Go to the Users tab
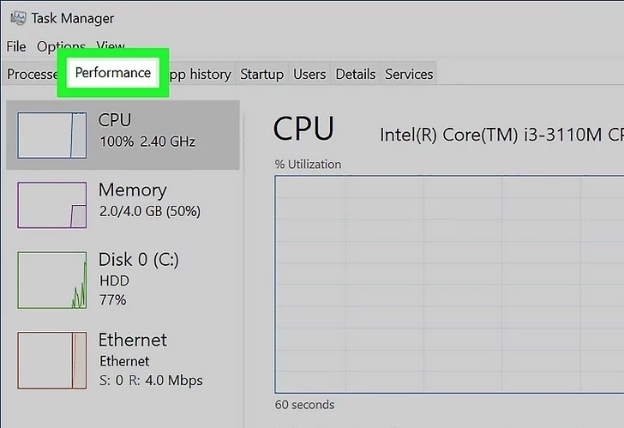 309,74
